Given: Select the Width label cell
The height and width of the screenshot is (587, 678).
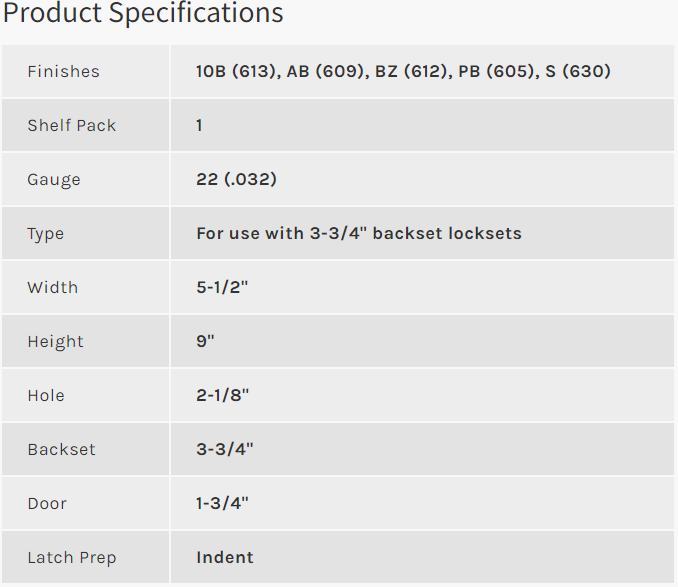Looking at the screenshot, I should click(x=86, y=287).
